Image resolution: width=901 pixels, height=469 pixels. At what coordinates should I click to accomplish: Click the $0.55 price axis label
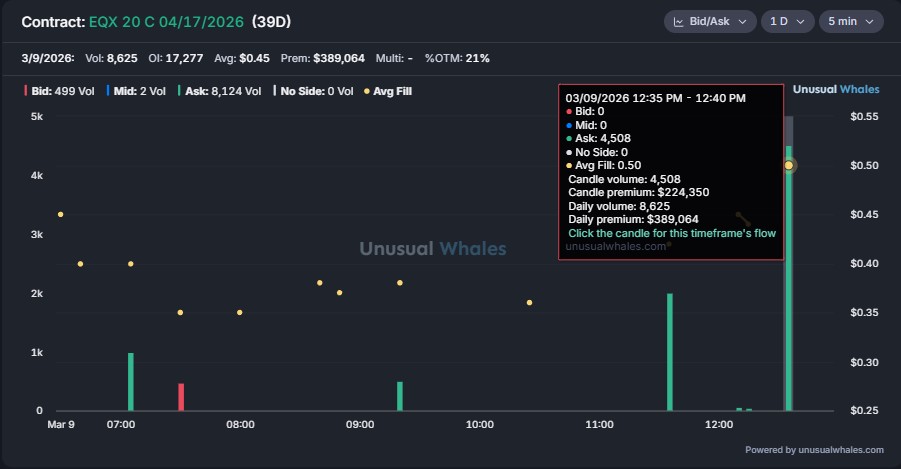(864, 117)
